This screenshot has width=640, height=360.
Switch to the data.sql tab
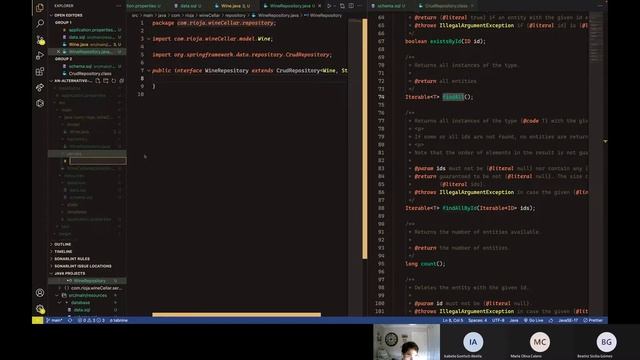[x=189, y=6]
